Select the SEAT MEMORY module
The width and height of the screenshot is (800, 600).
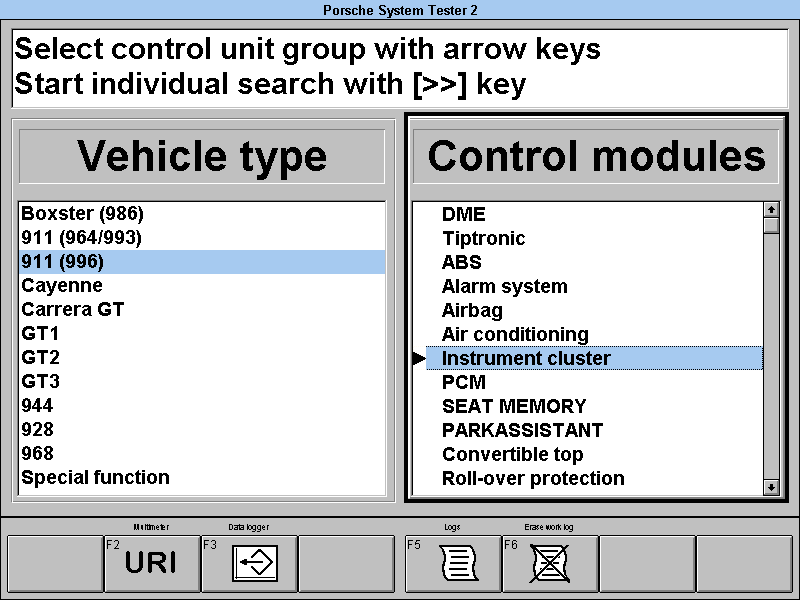coord(594,406)
